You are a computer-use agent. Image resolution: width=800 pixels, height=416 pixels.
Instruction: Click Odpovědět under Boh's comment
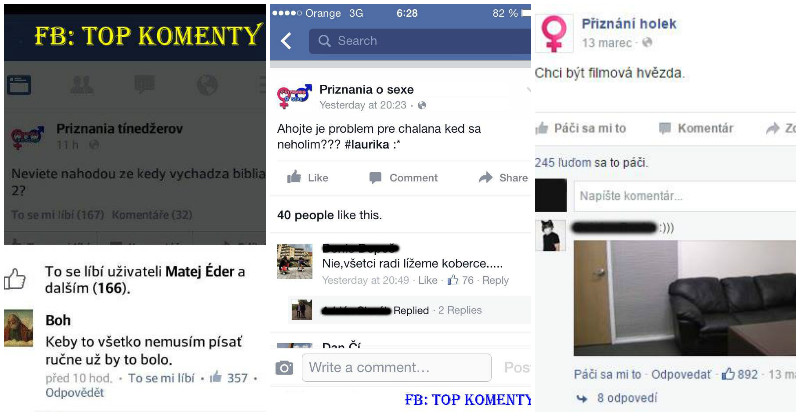(x=74, y=393)
